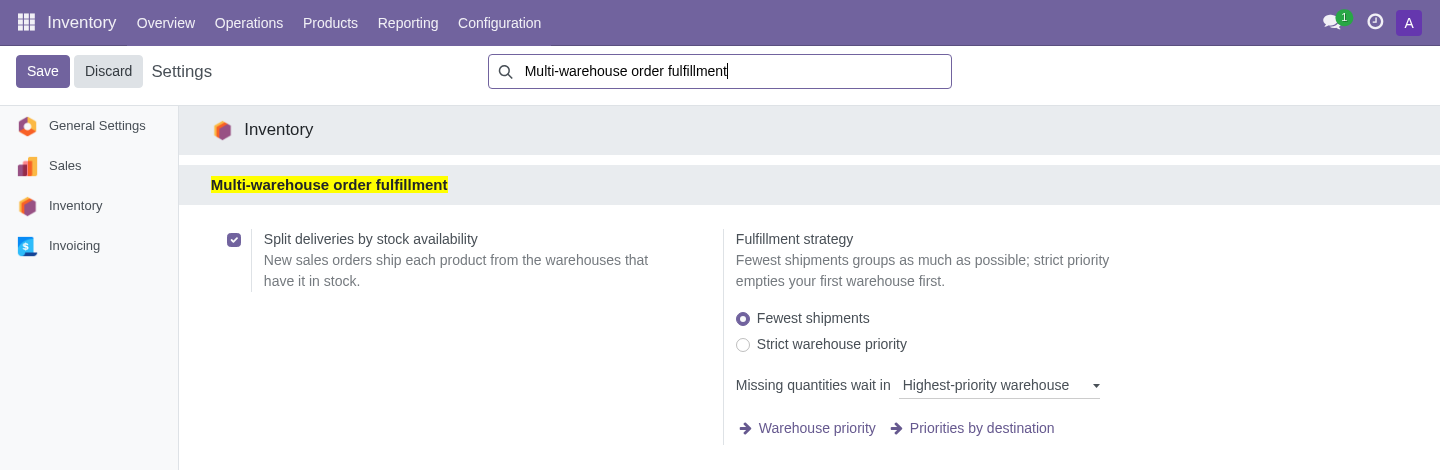Click the Sales sidebar icon

point(27,166)
